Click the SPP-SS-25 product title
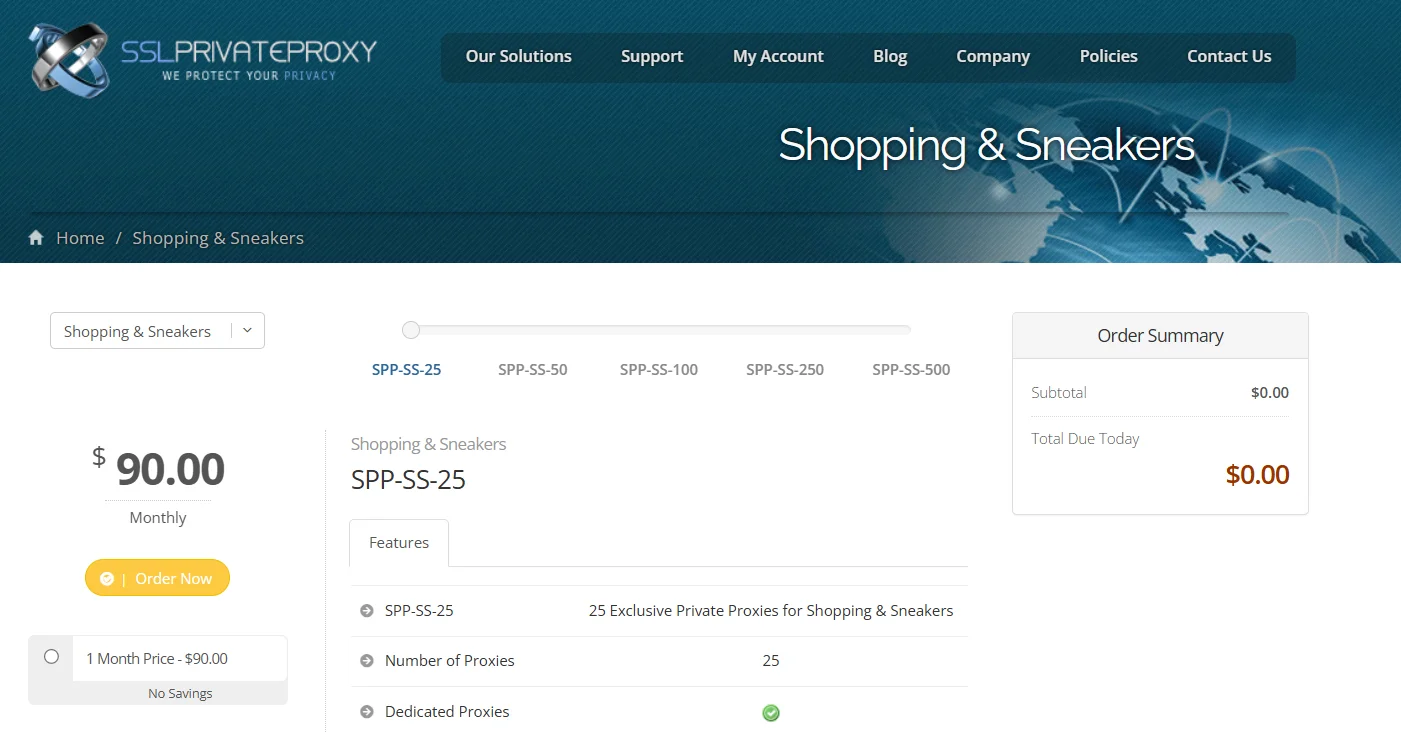 click(x=408, y=480)
